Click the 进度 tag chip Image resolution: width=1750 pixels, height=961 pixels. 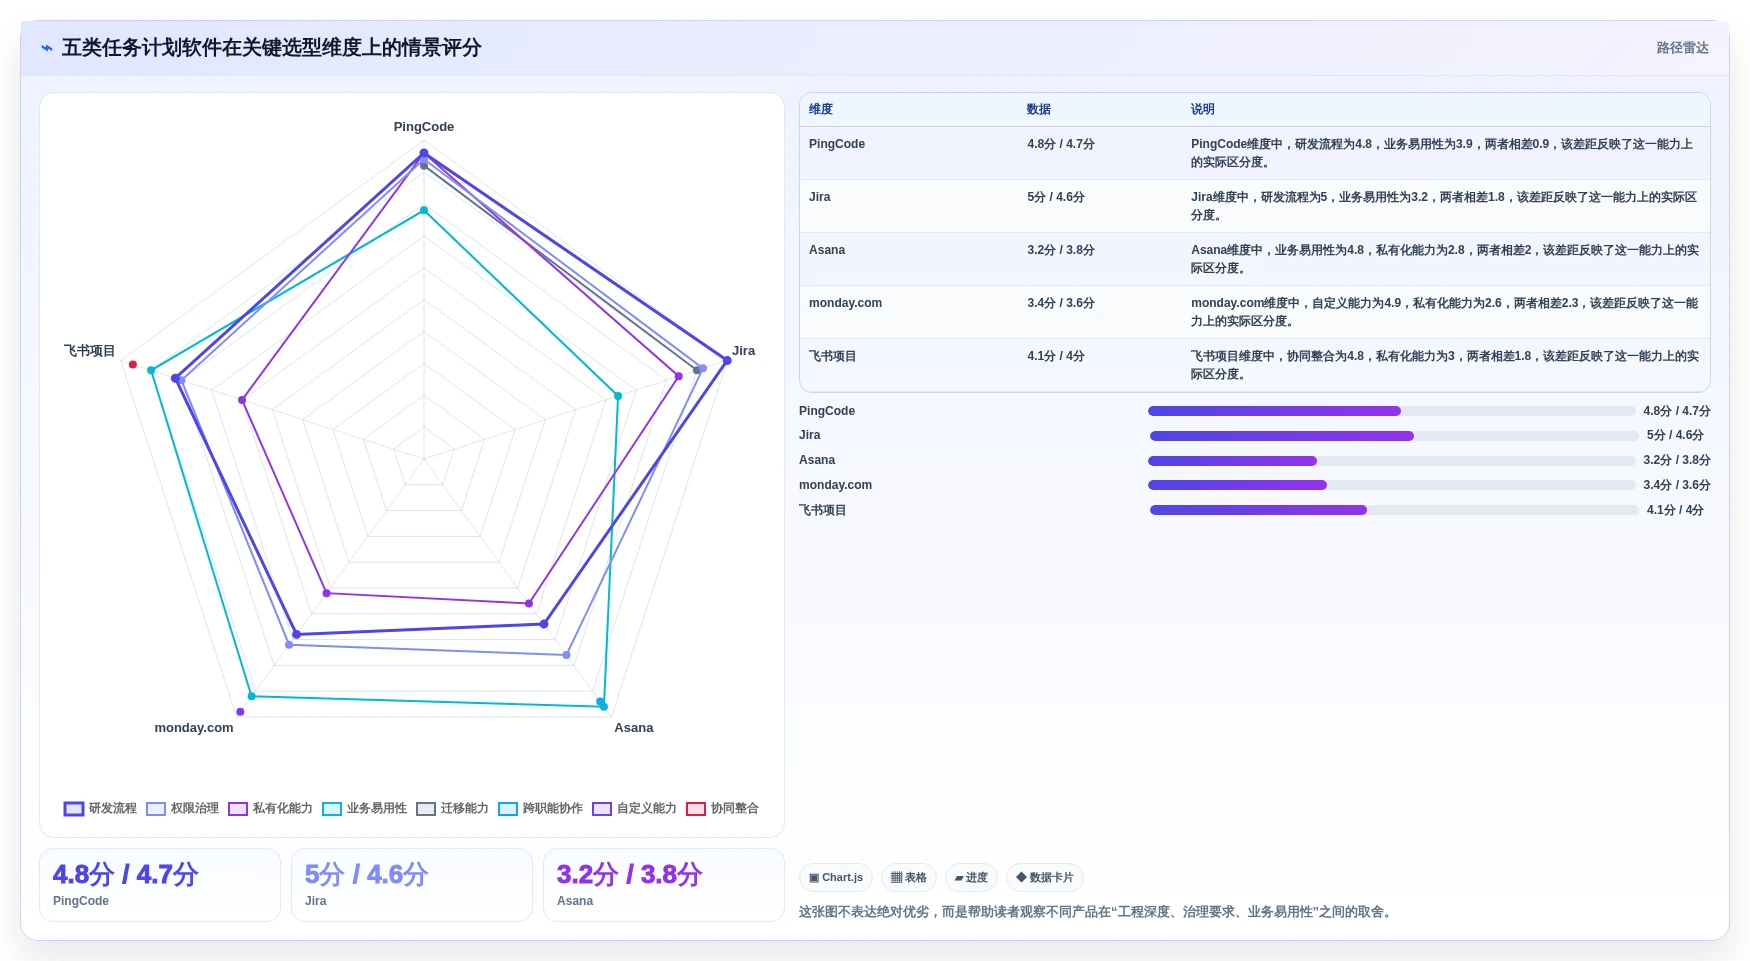[971, 878]
